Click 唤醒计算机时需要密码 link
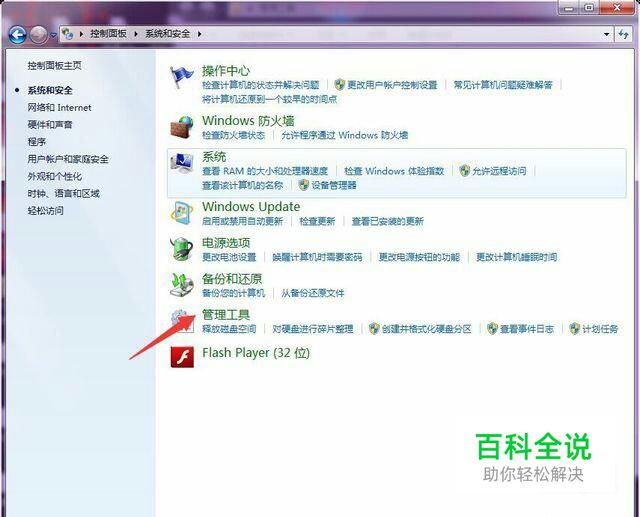 pyautogui.click(x=317, y=257)
